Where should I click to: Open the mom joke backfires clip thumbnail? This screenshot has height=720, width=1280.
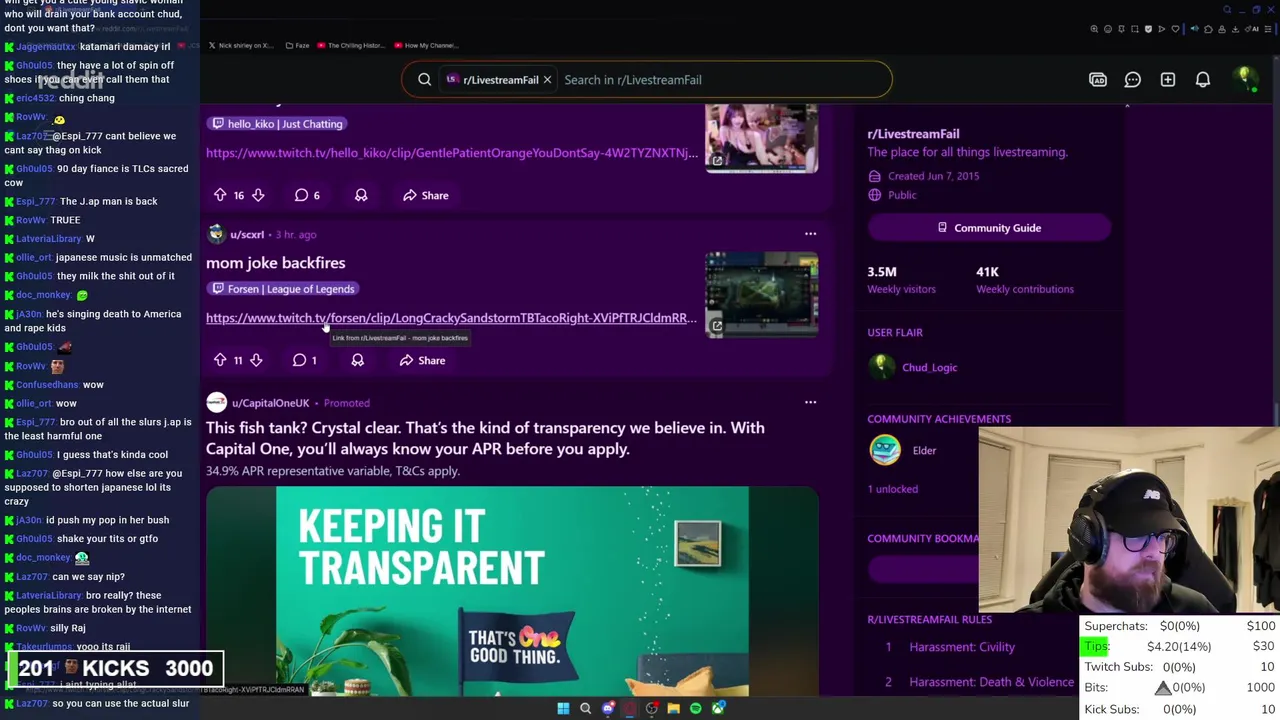pos(762,295)
